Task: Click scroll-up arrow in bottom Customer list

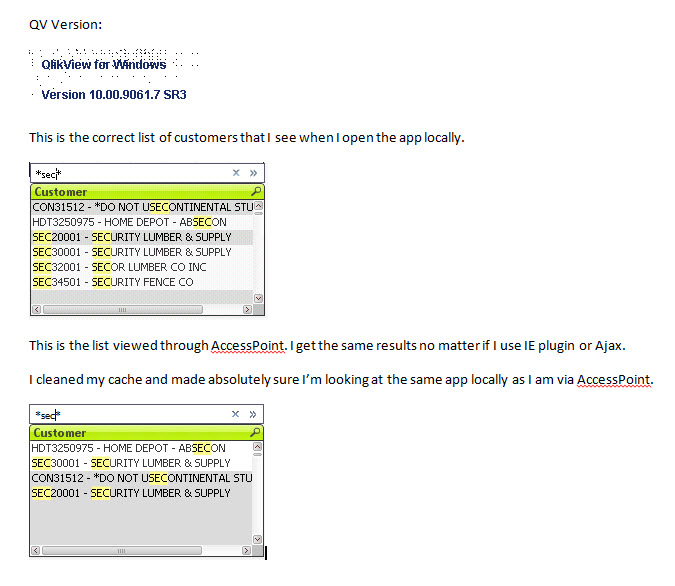Action: point(257,446)
